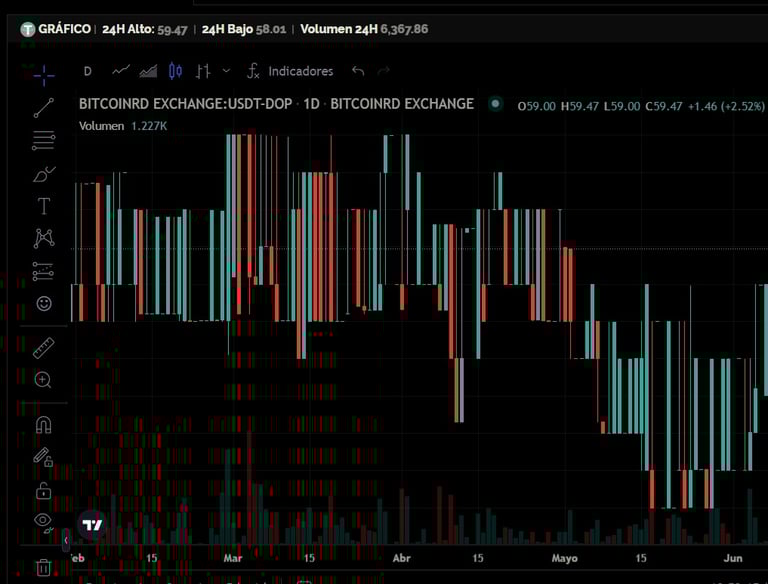The width and height of the screenshot is (768, 584).
Task: Undo the last chart action
Action: pos(358,72)
